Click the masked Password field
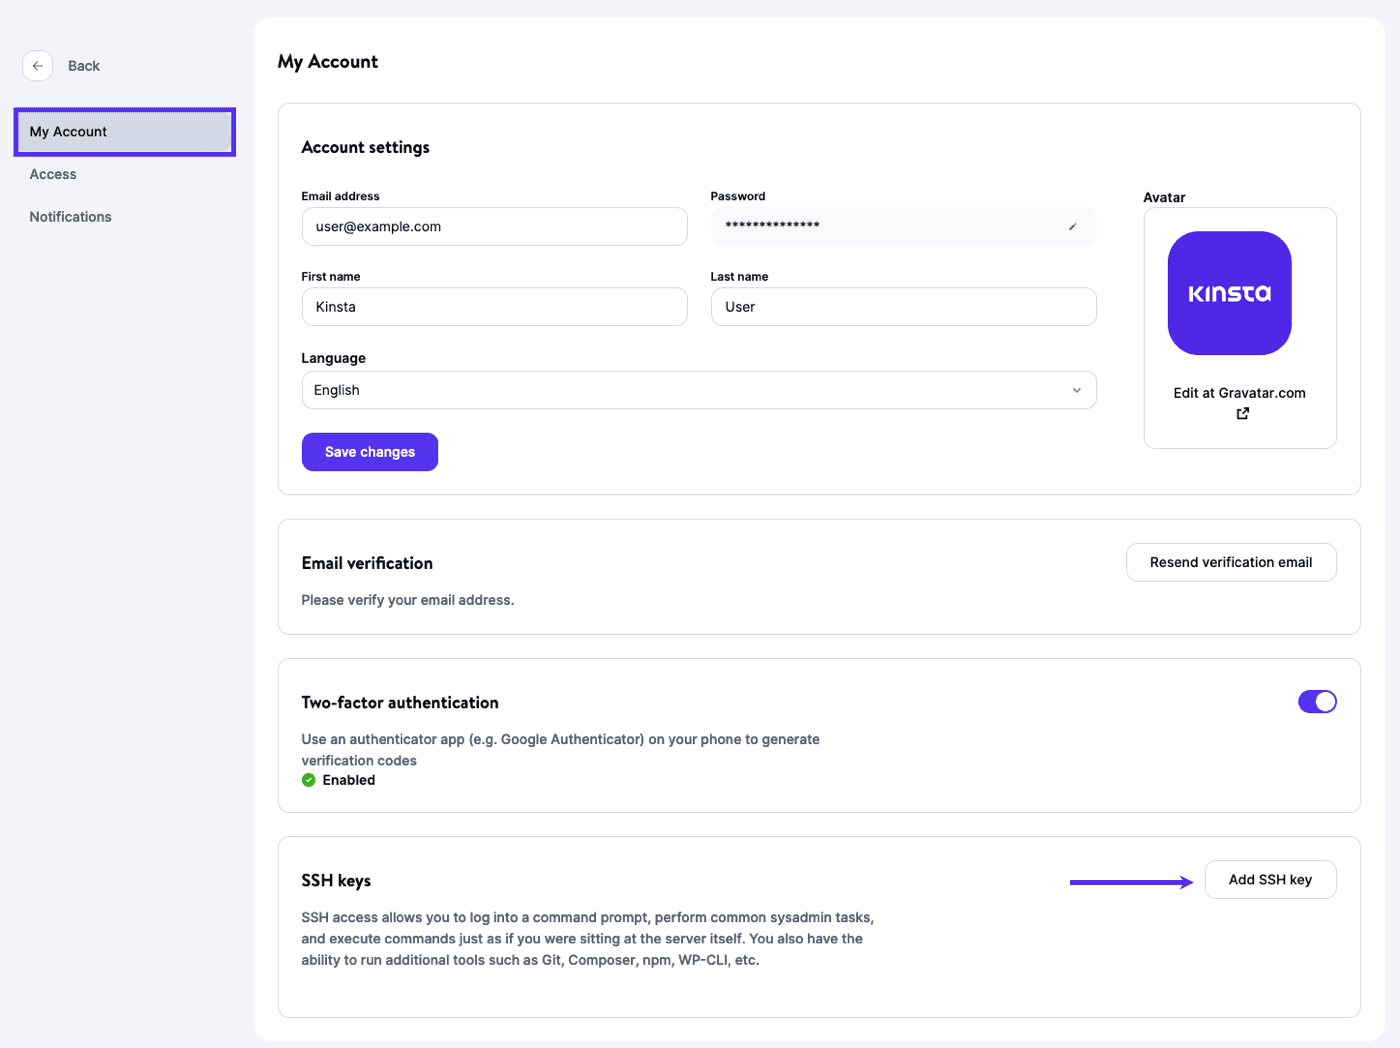The image size is (1400, 1048). 880,226
